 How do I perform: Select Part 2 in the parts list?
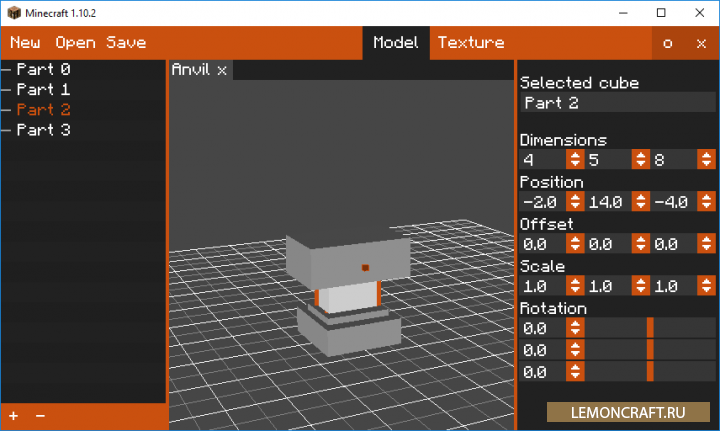43,110
